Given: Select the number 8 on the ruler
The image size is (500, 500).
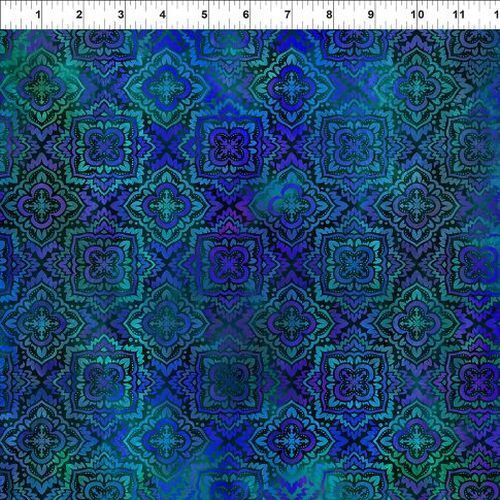Looking at the screenshot, I should click(x=329, y=14).
